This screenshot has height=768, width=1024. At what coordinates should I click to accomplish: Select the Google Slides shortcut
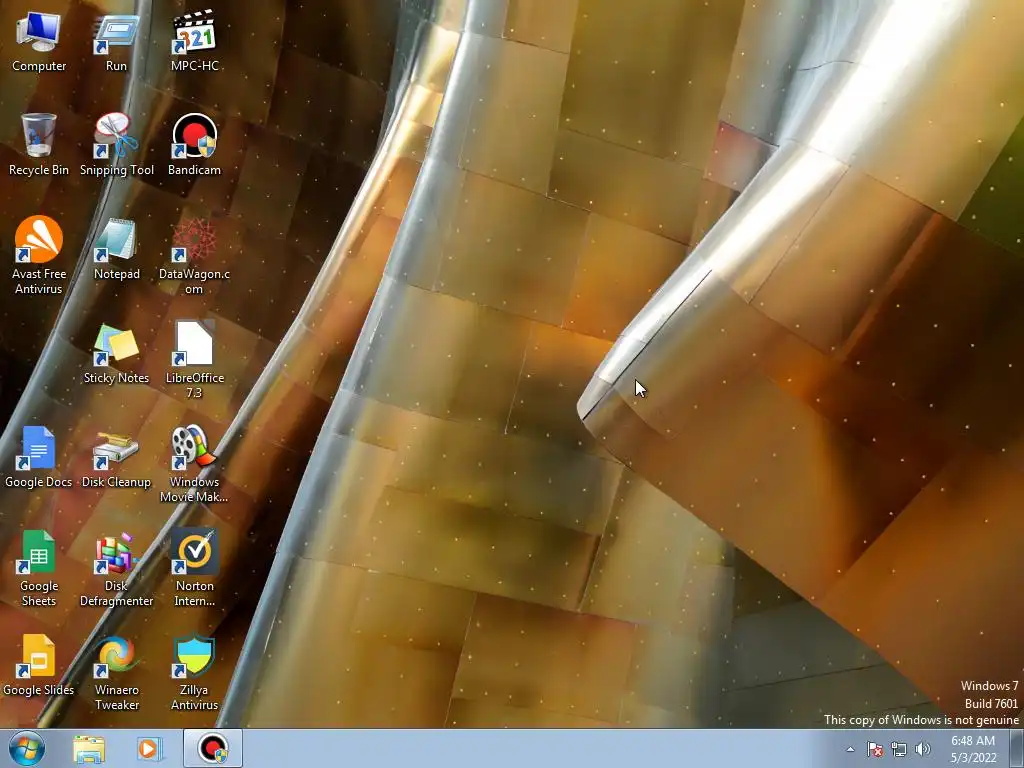(x=39, y=666)
